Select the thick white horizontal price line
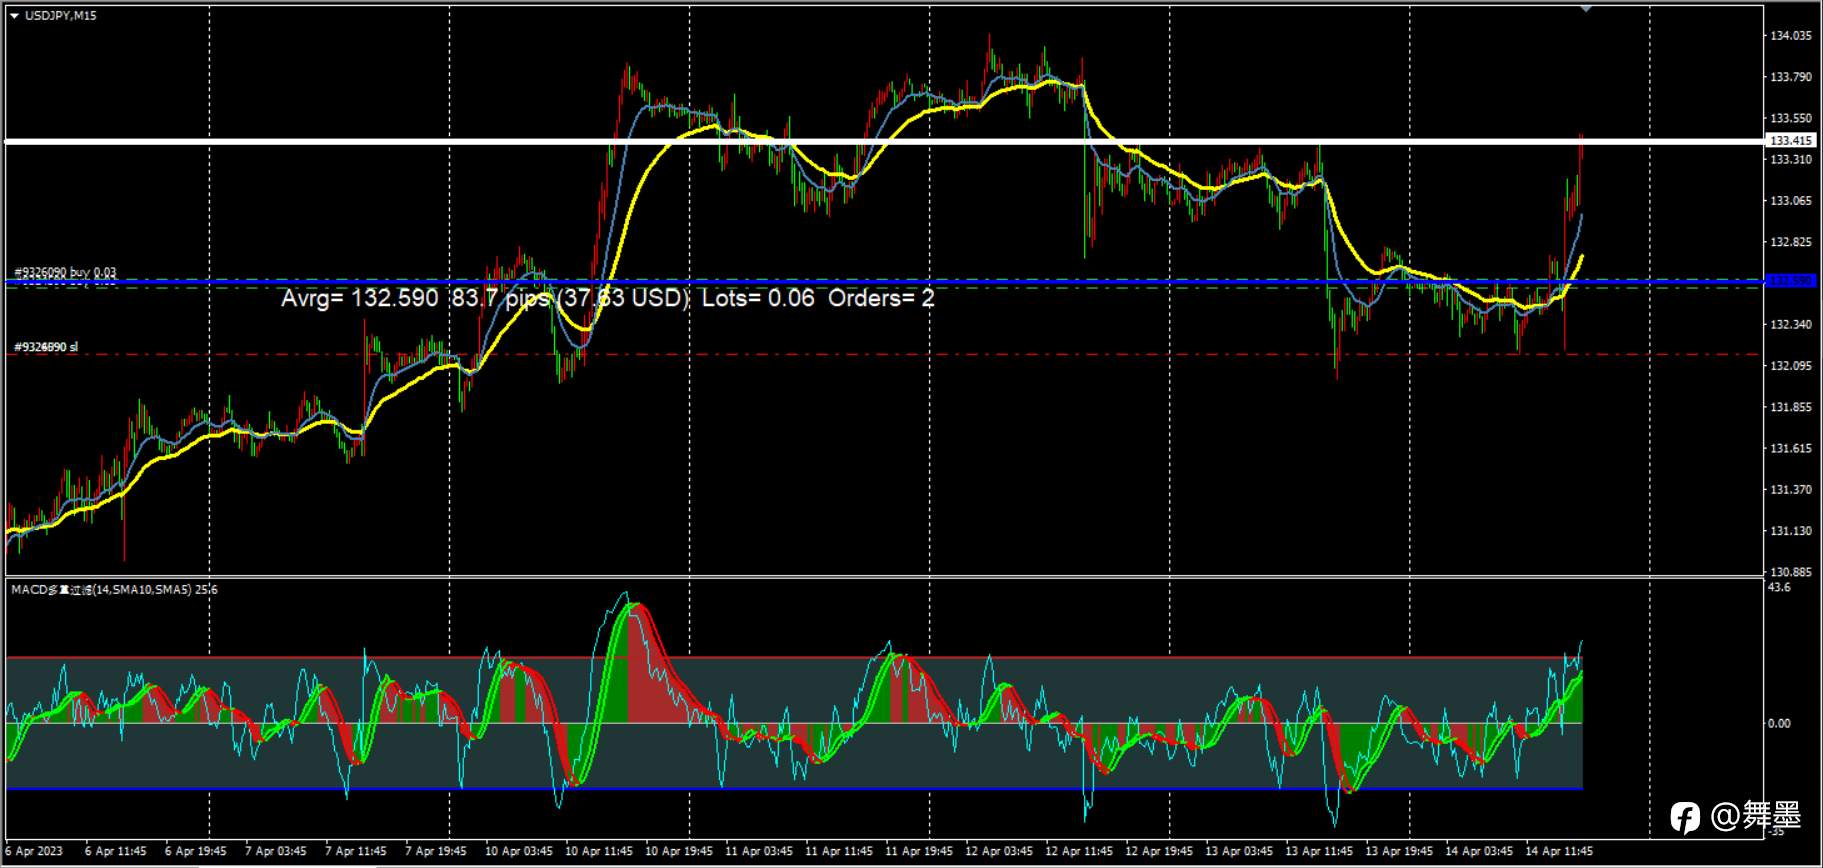Screen dimensions: 1823x868 [883, 142]
